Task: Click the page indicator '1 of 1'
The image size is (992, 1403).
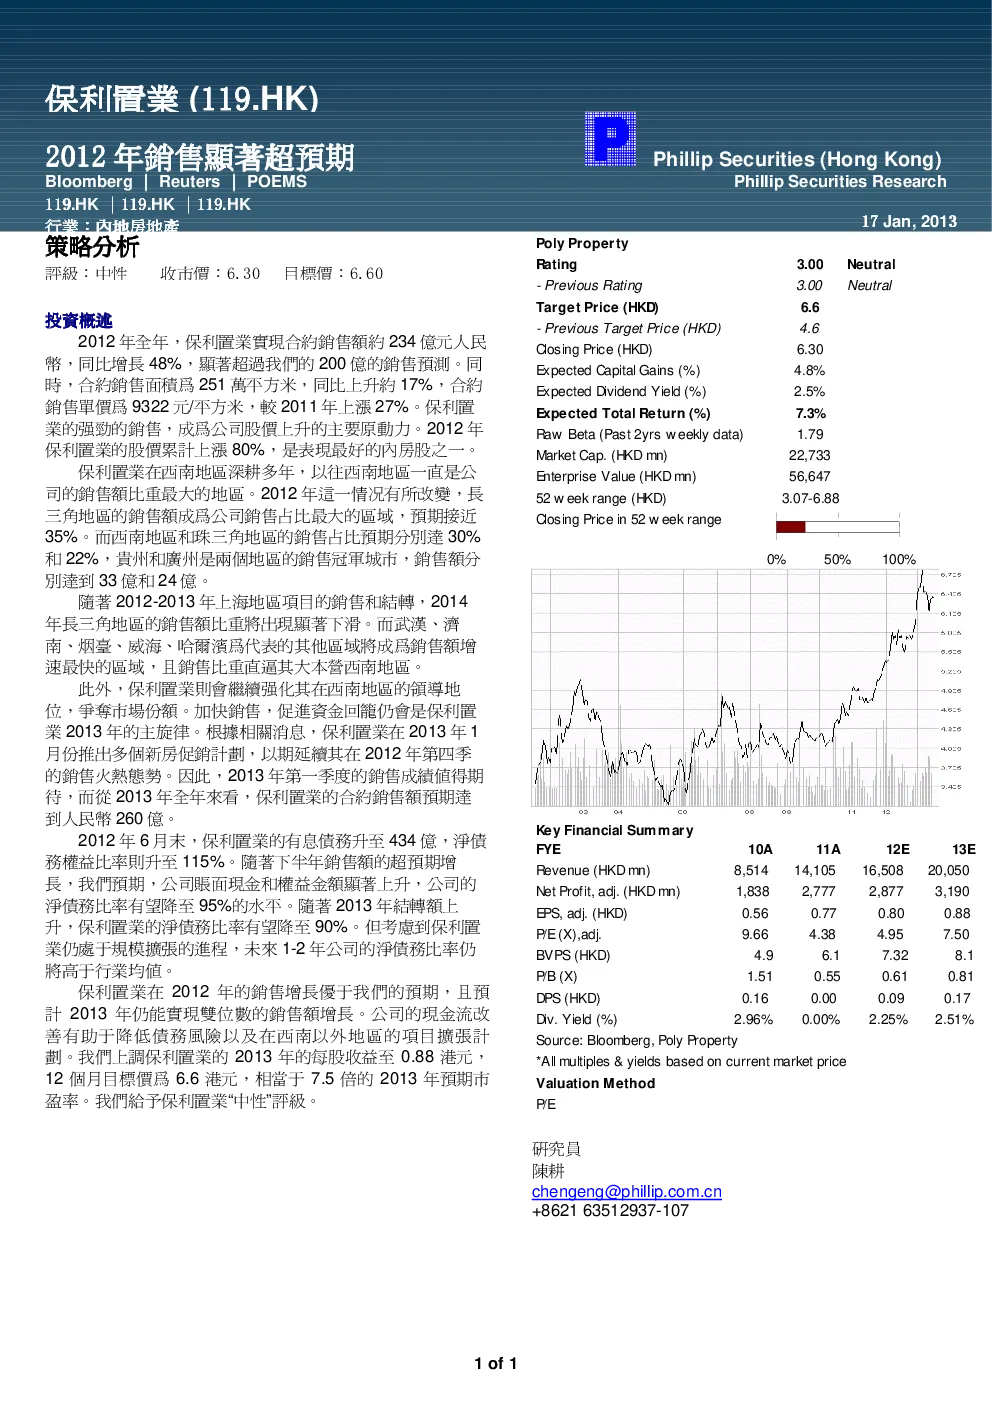Action: click(x=496, y=1363)
